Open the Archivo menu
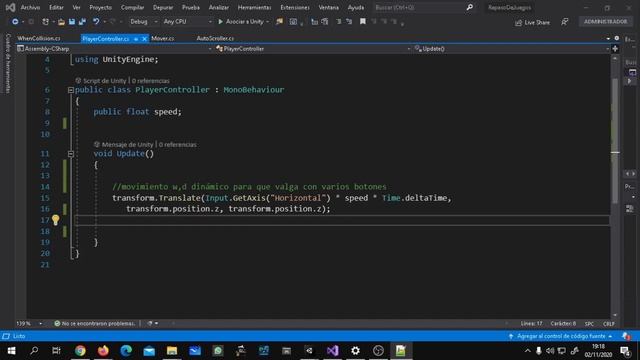Image resolution: width=640 pixels, height=360 pixels. coord(30,7)
